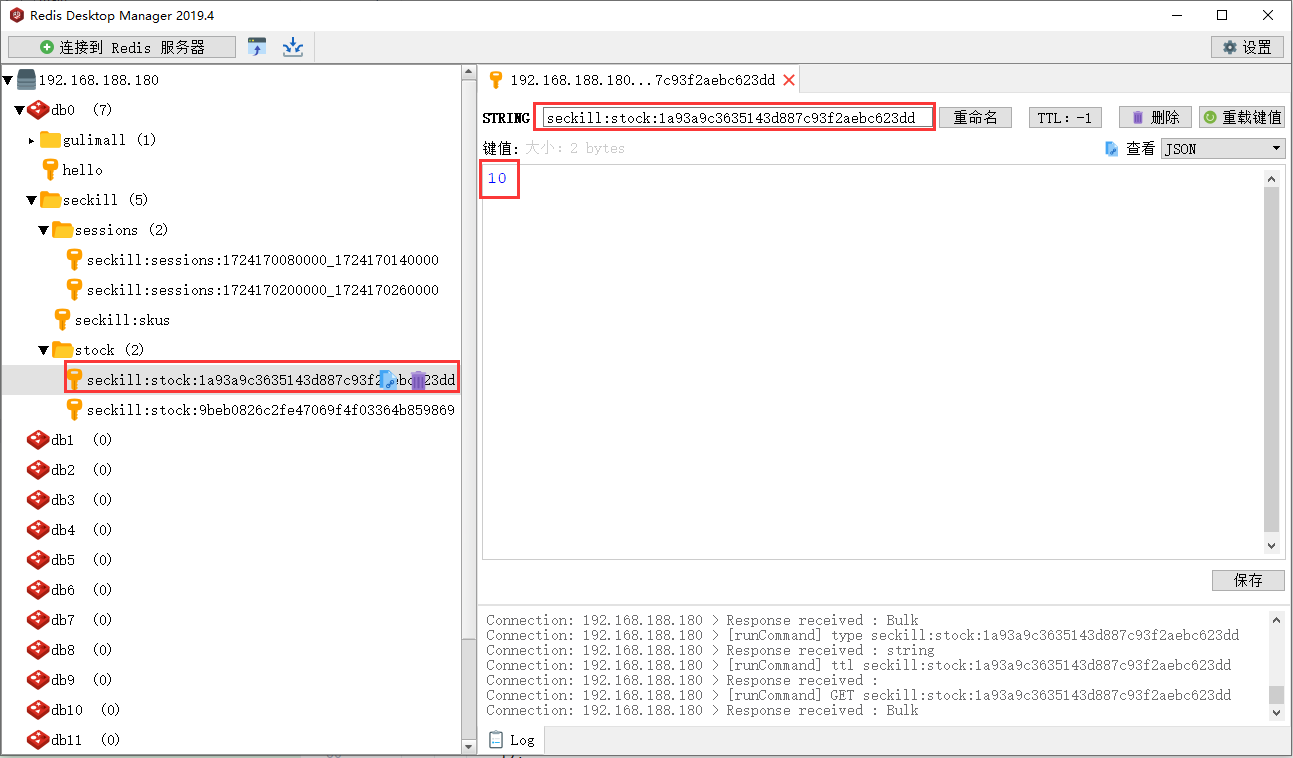Click the export connections icon in toolbar
Viewport: 1293px width, 758px height.
tap(293, 47)
